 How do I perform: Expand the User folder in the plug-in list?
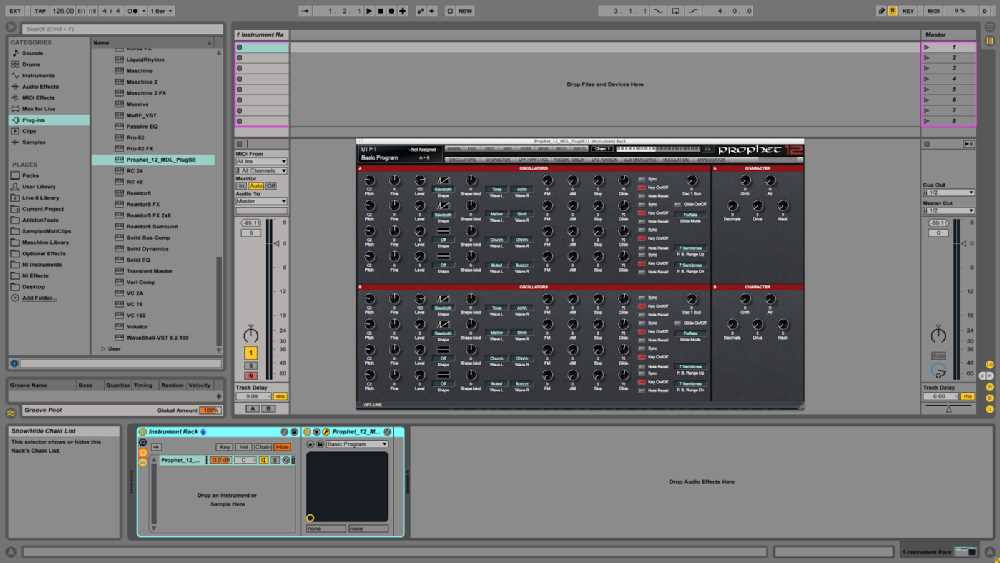tap(103, 349)
